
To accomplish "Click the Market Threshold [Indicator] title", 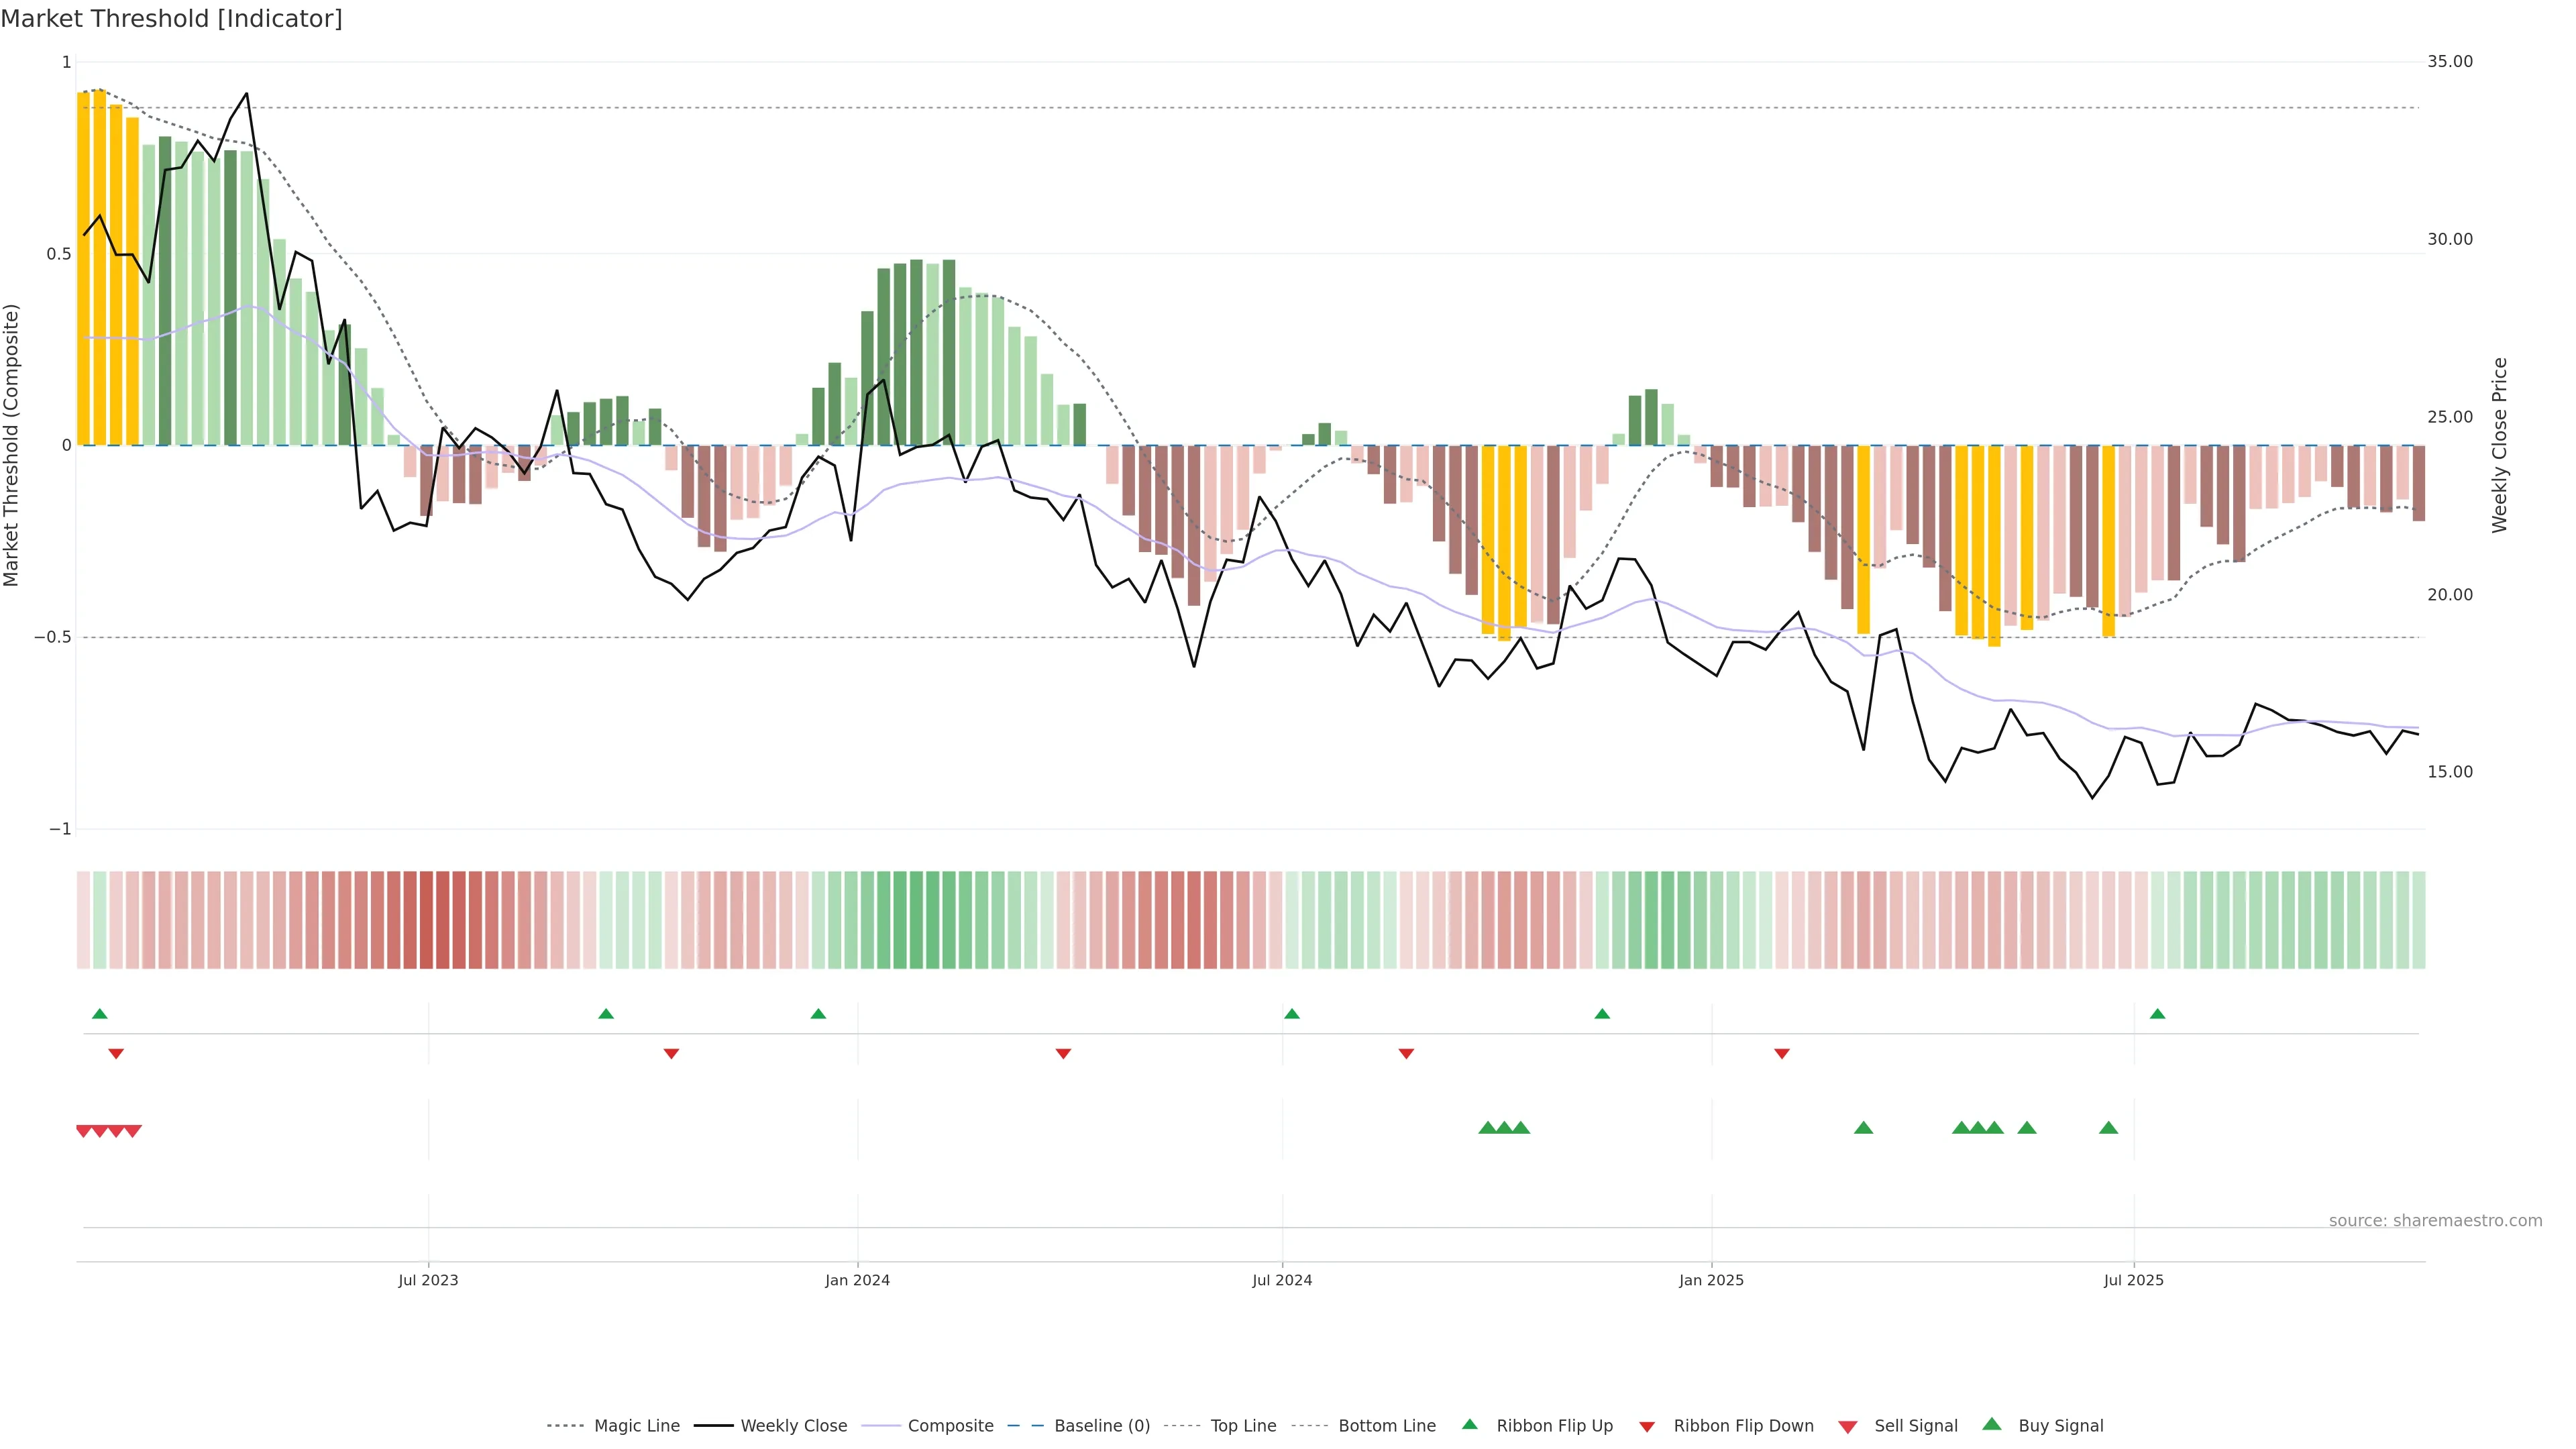I will [171, 18].
